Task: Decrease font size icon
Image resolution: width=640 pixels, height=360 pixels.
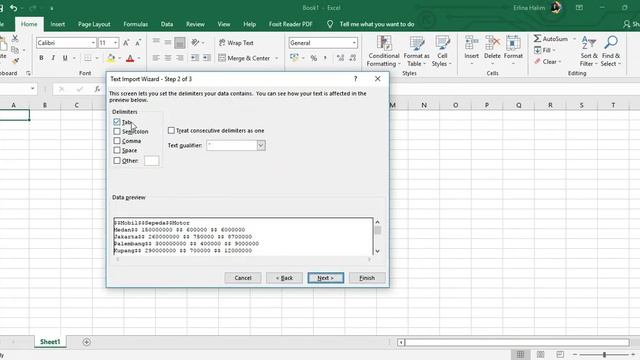Action: tap(138, 43)
